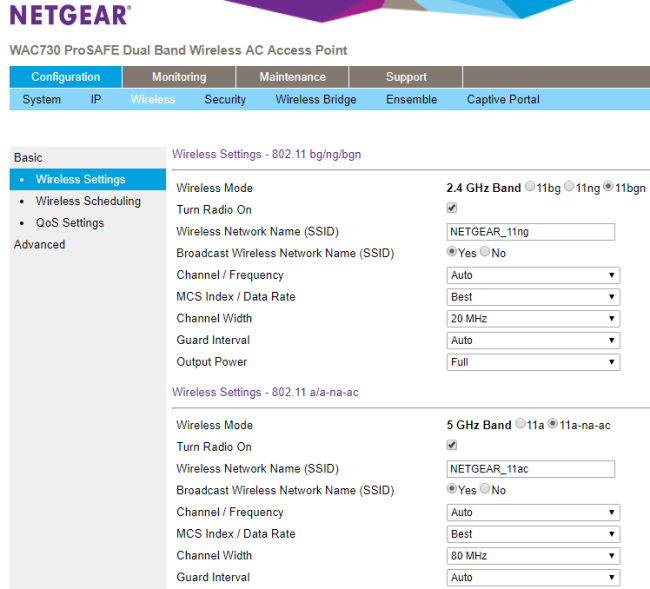Open Wireless Settings in the sidebar
650x589 pixels.
click(87, 179)
